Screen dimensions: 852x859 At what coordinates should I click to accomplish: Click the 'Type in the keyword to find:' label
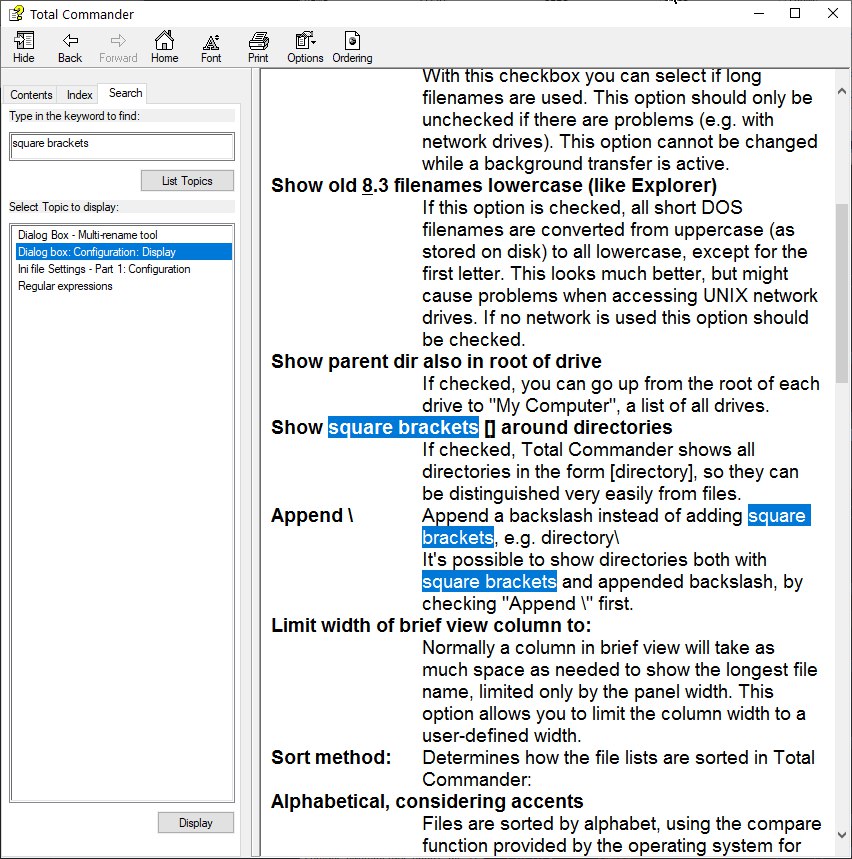[x=75, y=116]
